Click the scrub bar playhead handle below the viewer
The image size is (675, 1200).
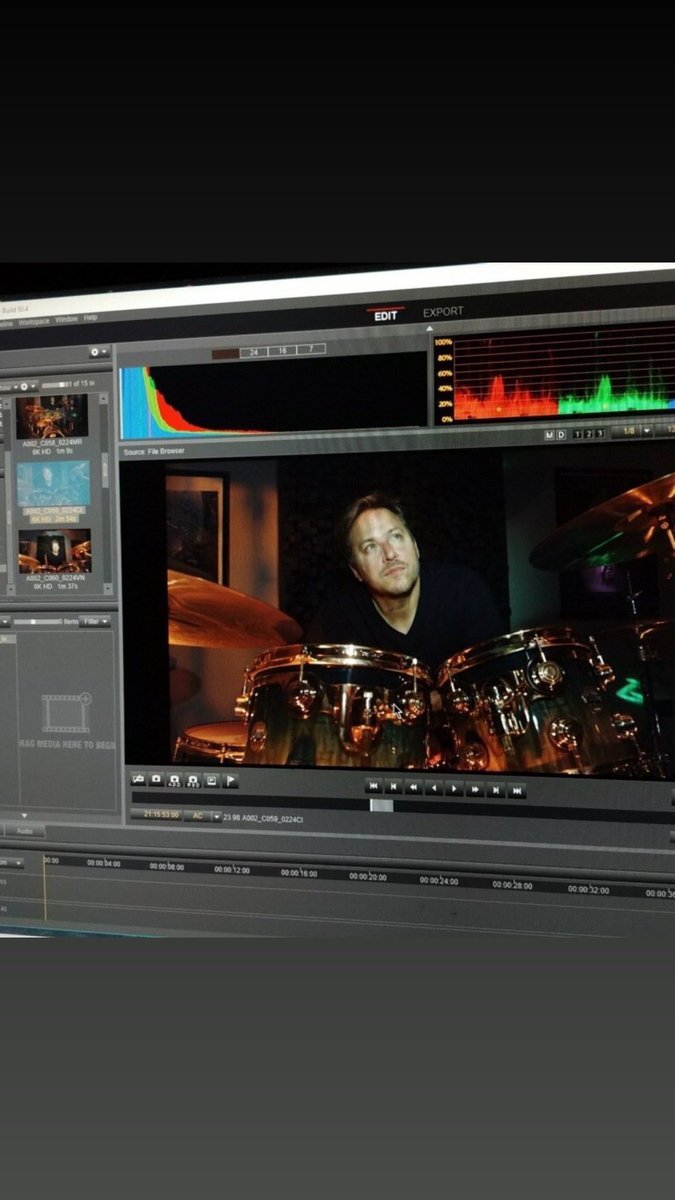(381, 805)
